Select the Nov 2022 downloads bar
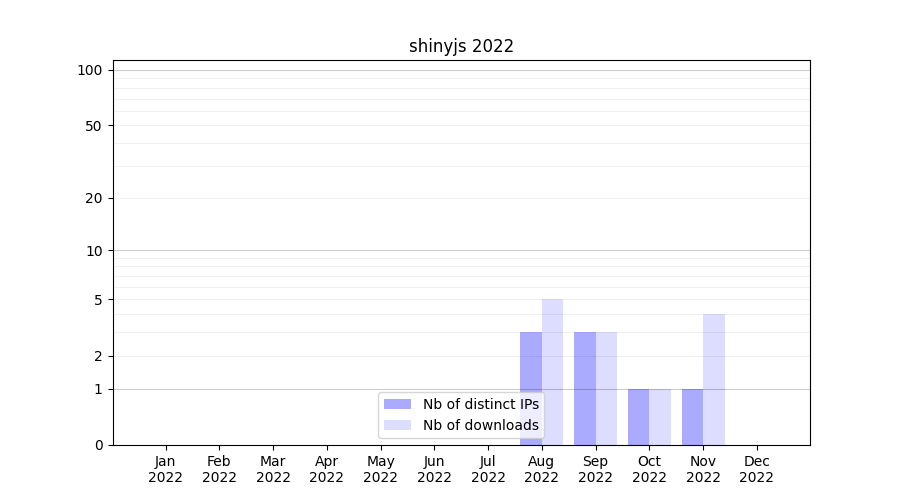Image resolution: width=900 pixels, height=500 pixels. pyautogui.click(x=714, y=380)
